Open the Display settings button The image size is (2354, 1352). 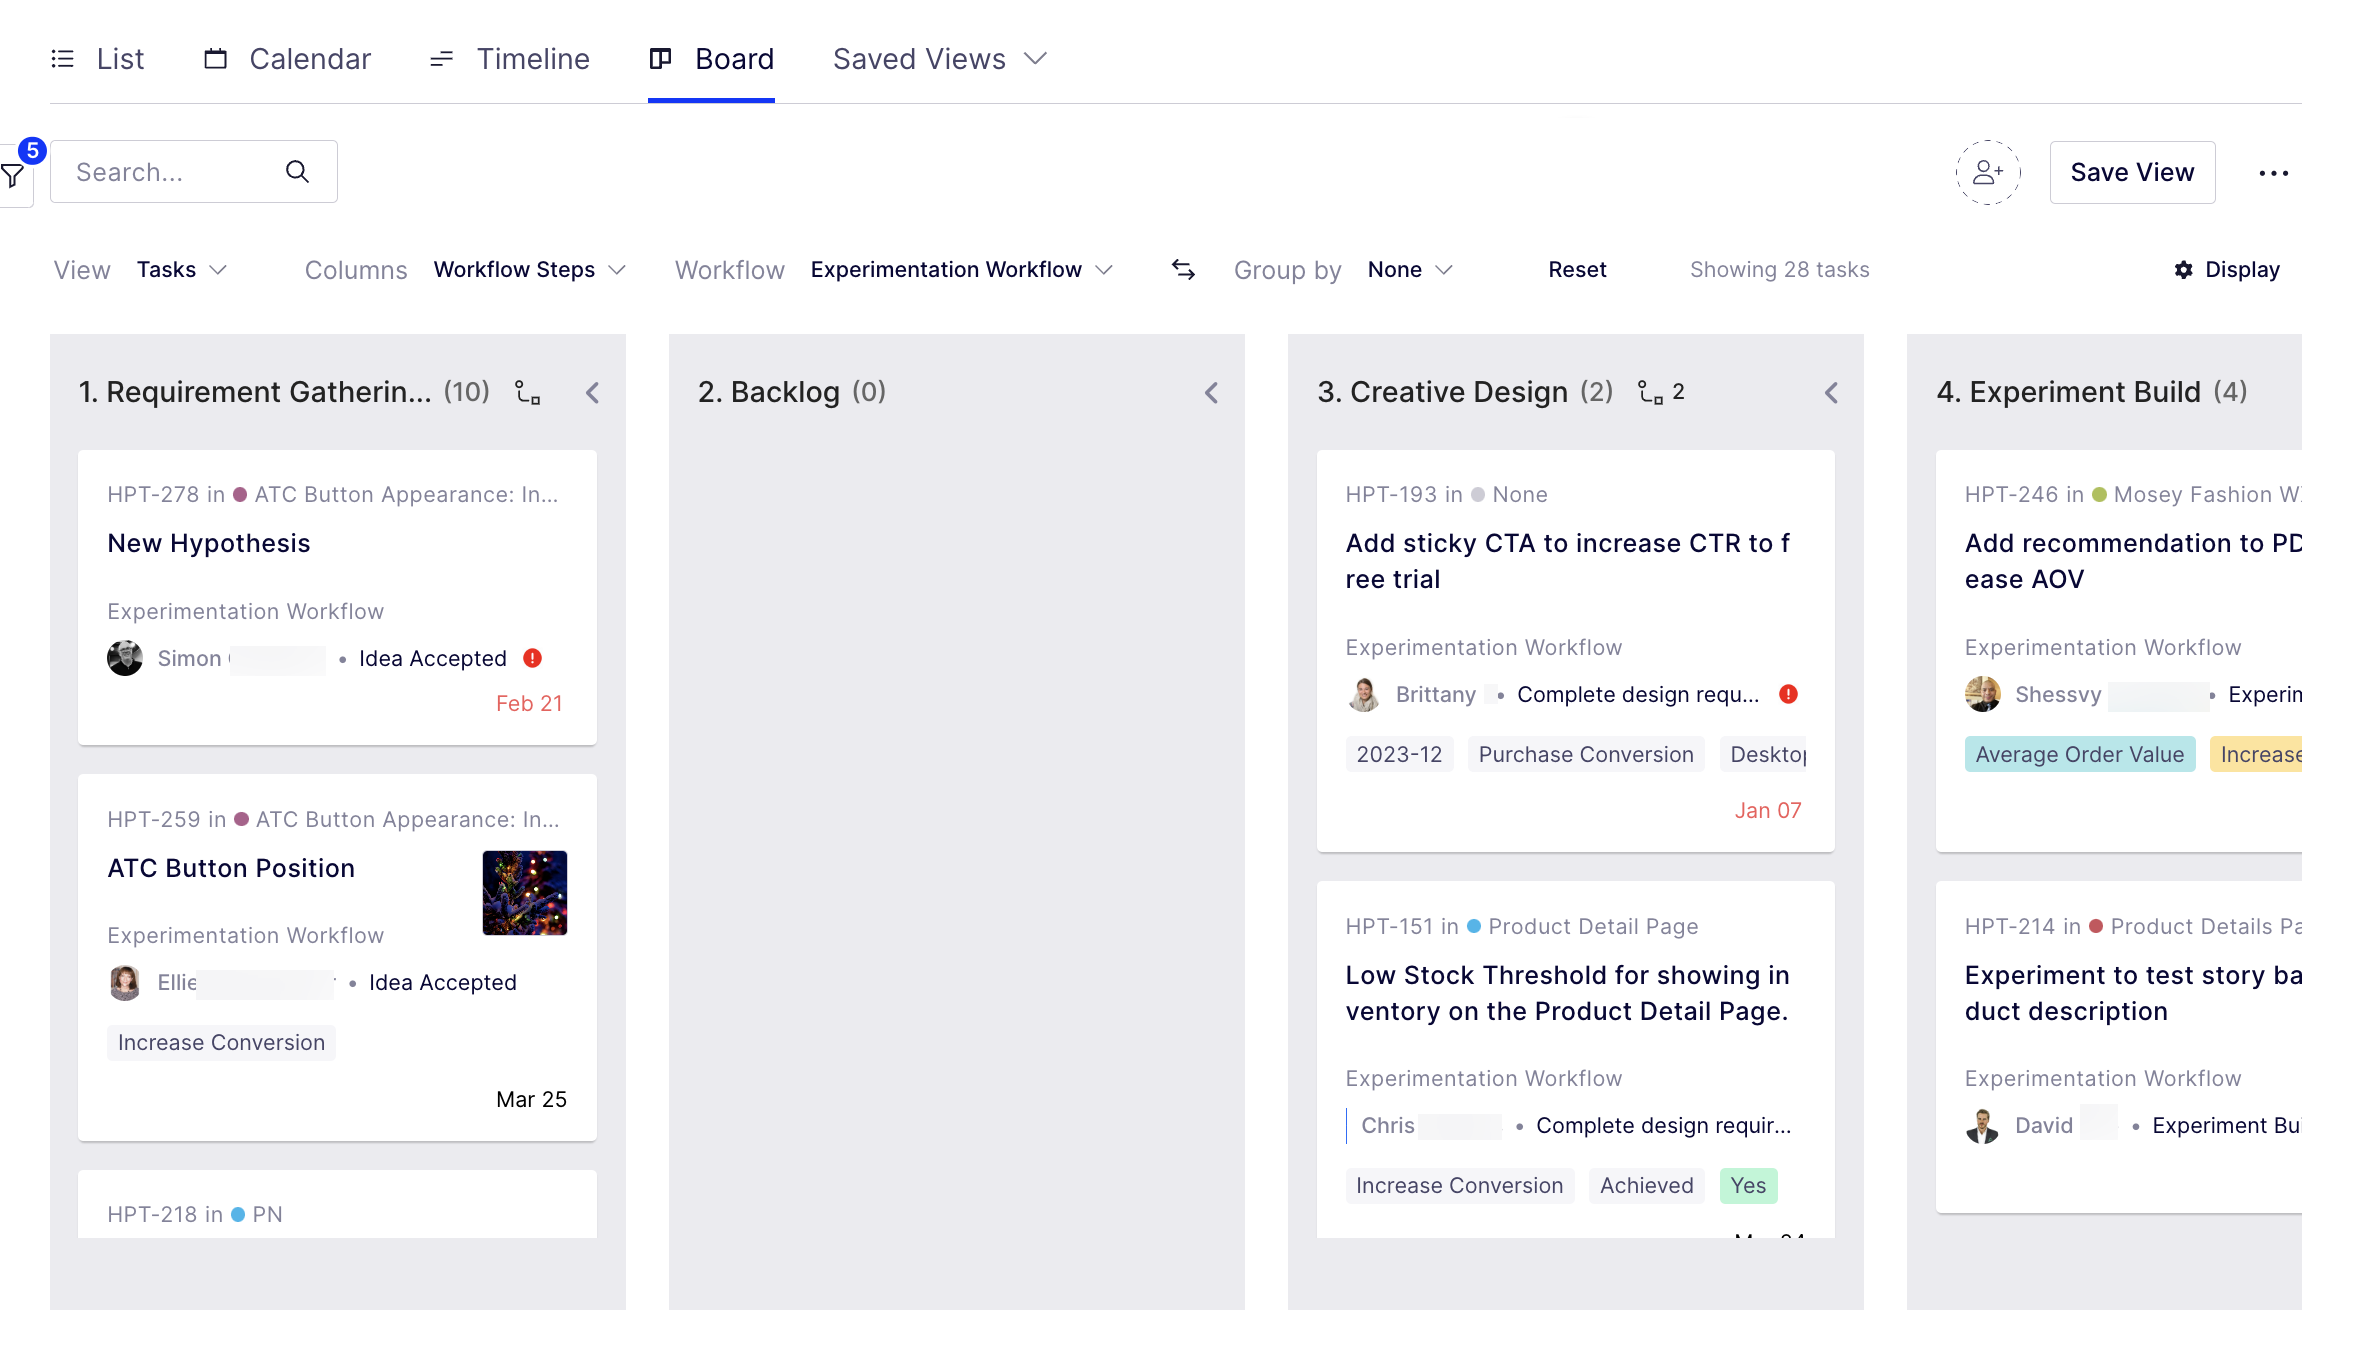(x=2227, y=270)
